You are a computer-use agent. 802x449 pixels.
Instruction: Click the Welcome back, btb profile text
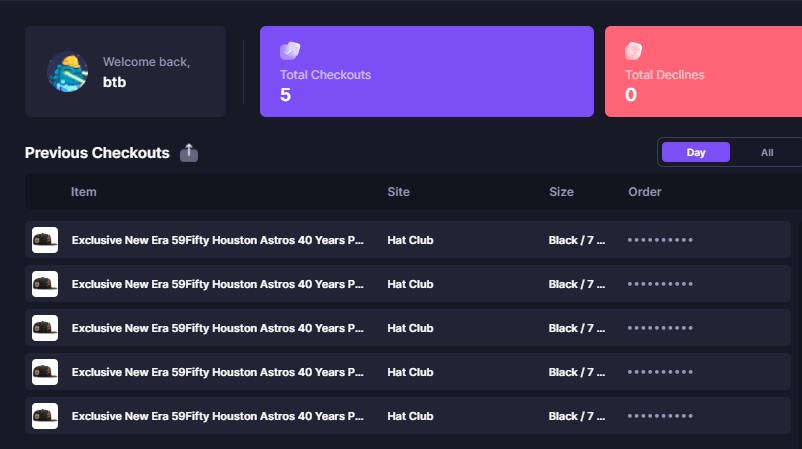[x=146, y=72]
